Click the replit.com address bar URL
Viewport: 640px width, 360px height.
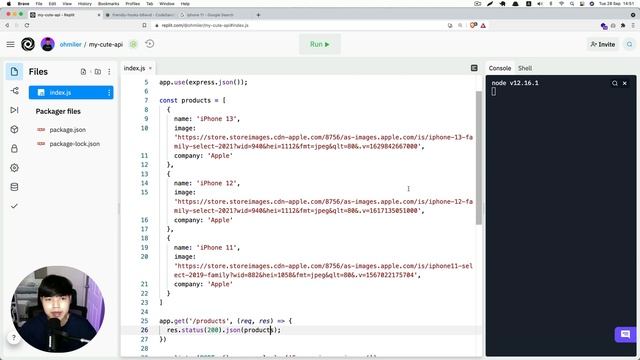click(x=205, y=25)
